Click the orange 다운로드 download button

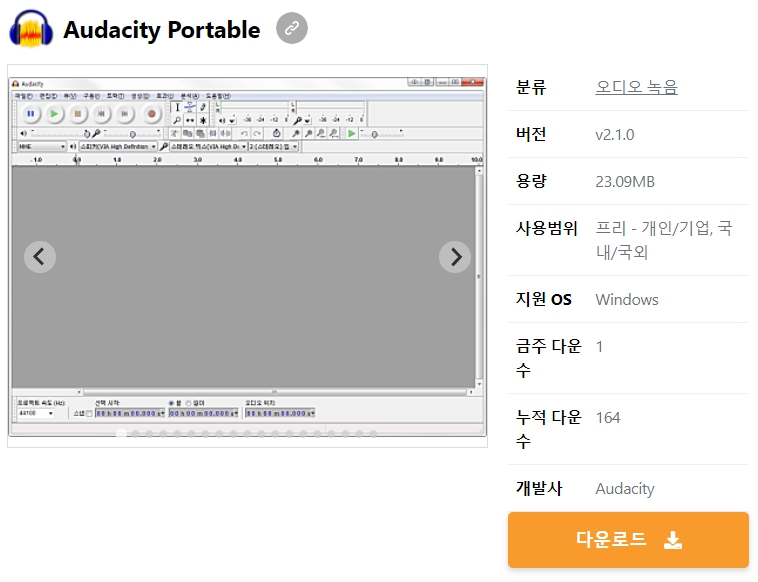tap(628, 539)
